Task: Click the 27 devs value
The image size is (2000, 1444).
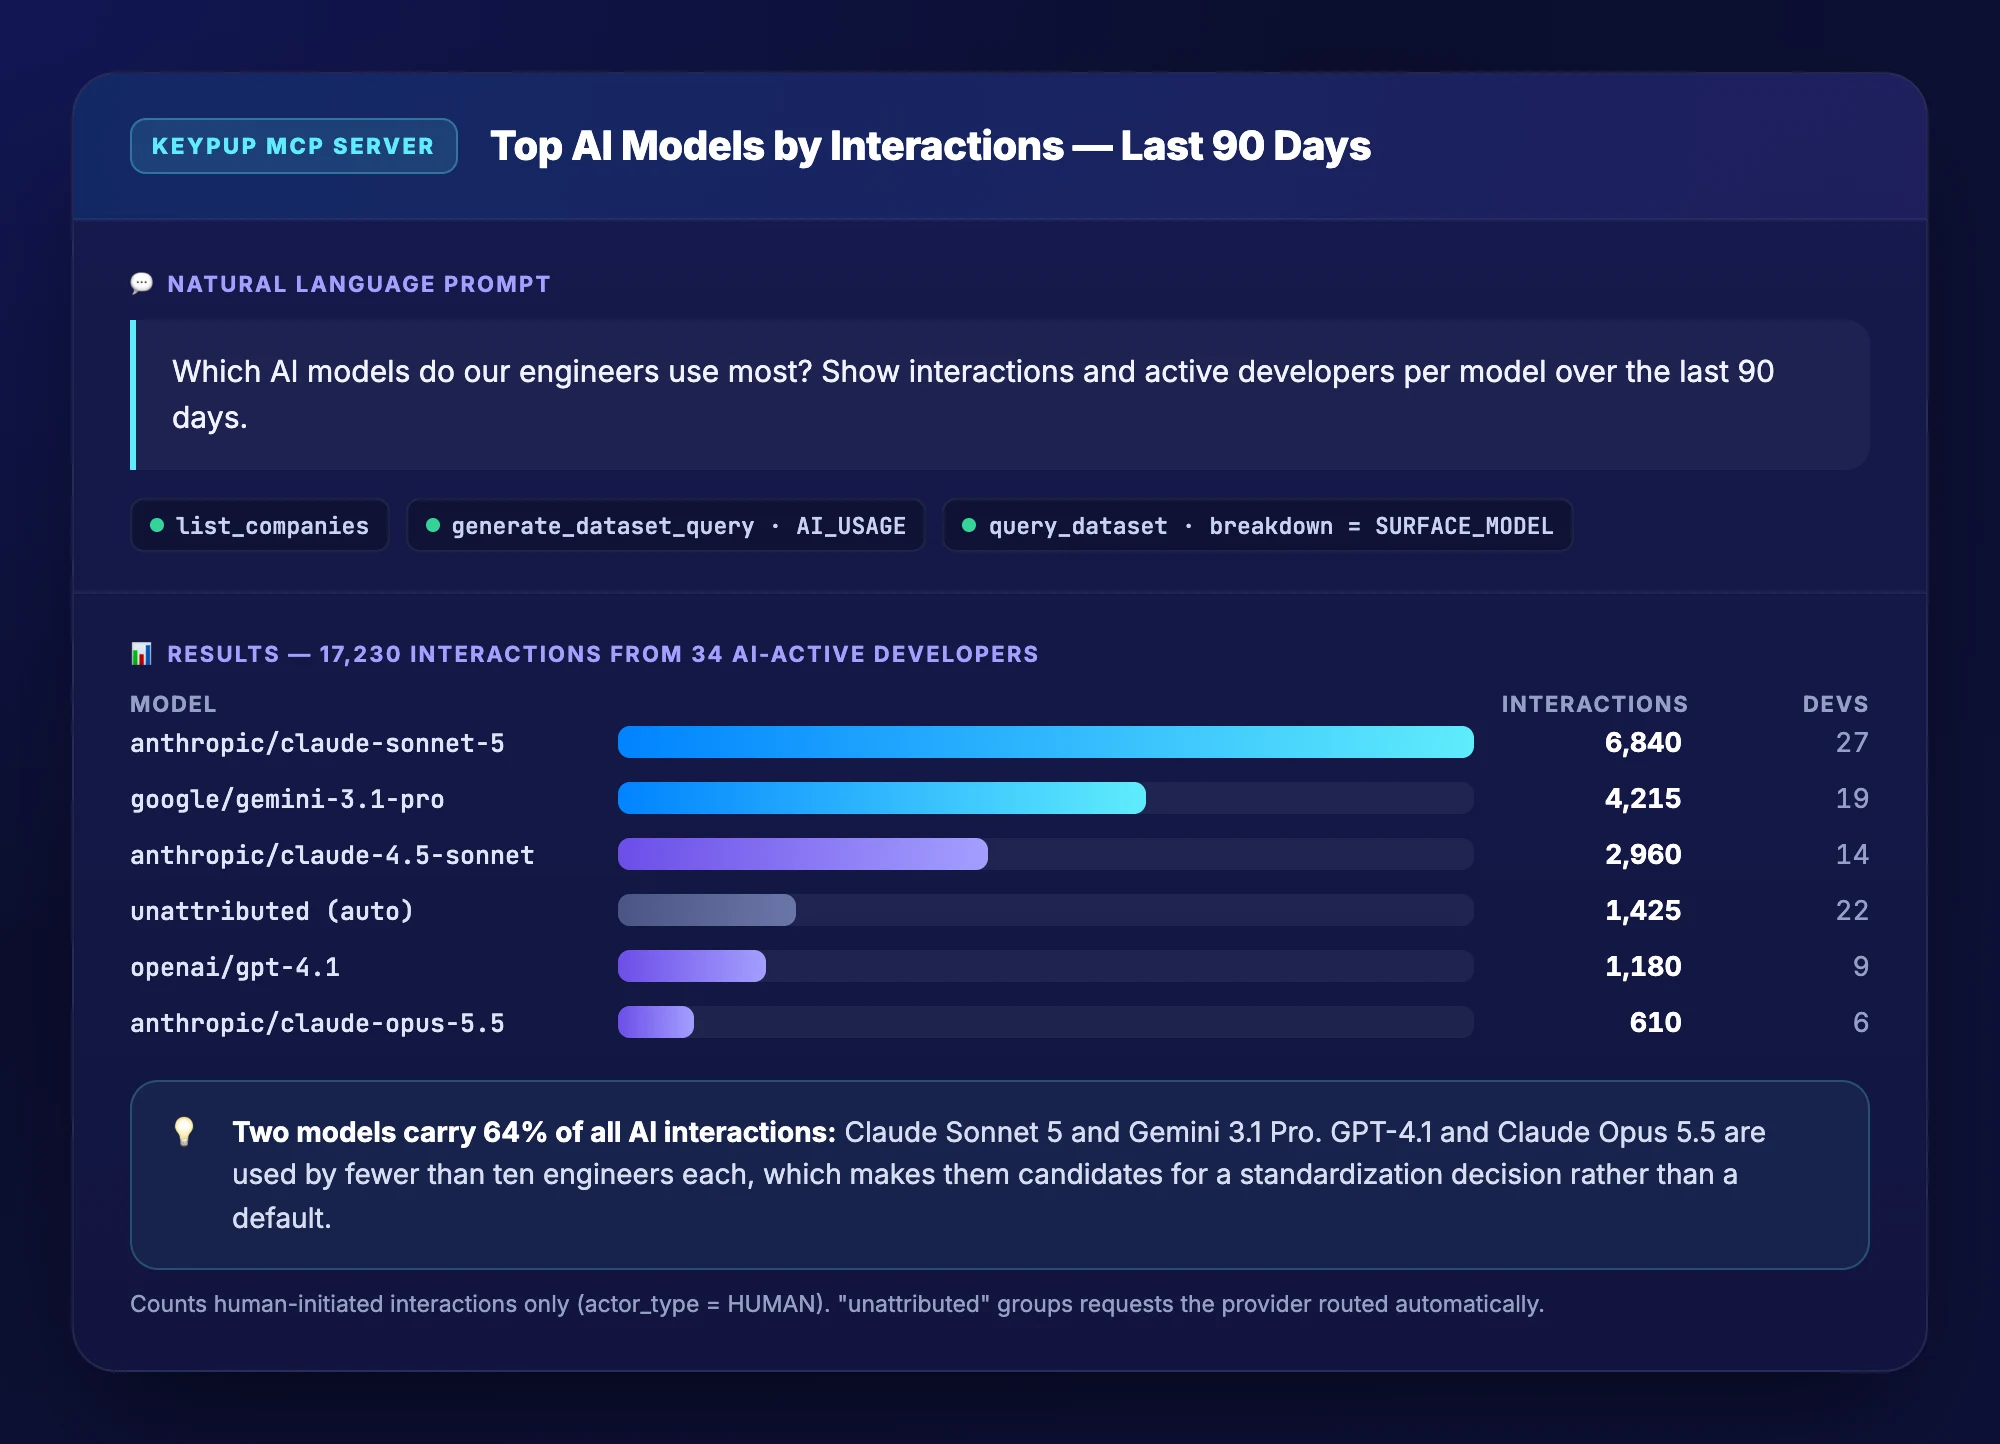Action: (x=1852, y=742)
